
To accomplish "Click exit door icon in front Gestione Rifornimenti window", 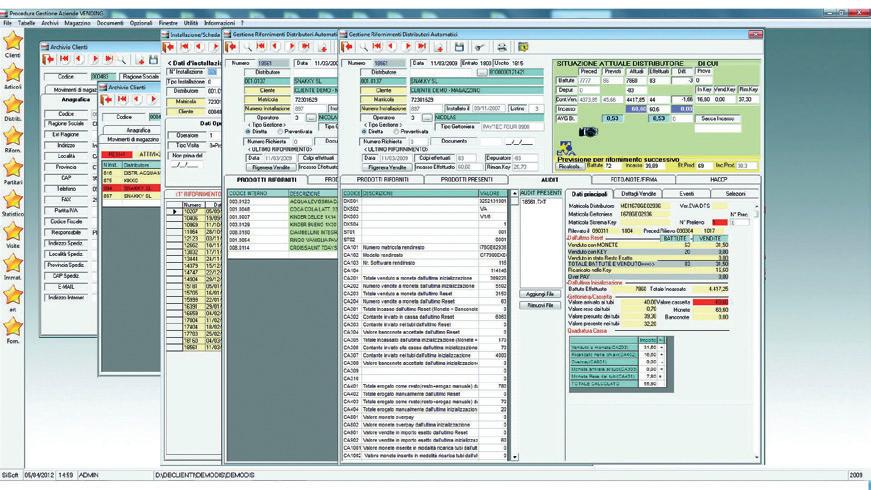I will [348, 47].
